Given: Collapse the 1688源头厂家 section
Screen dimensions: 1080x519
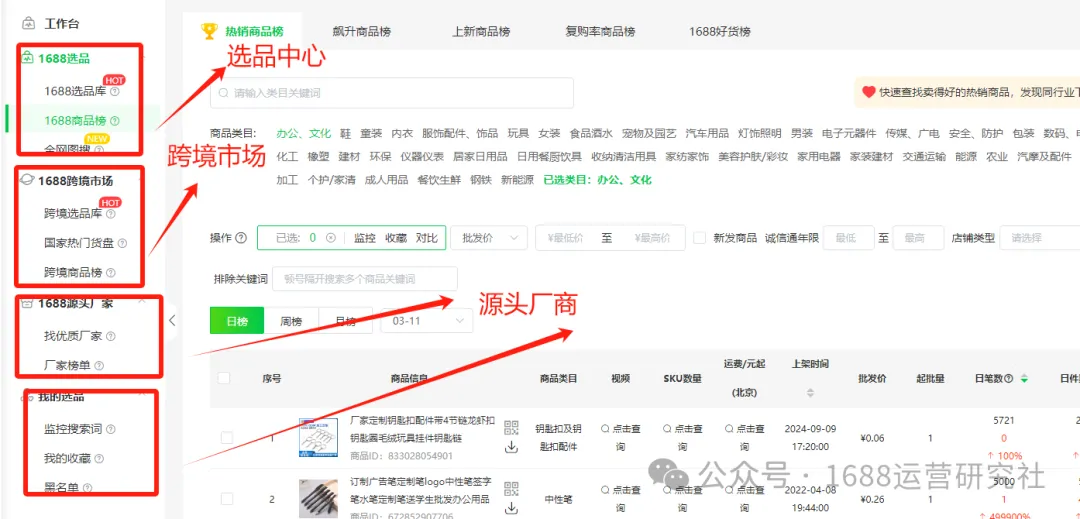Looking at the screenshot, I should click(142, 303).
